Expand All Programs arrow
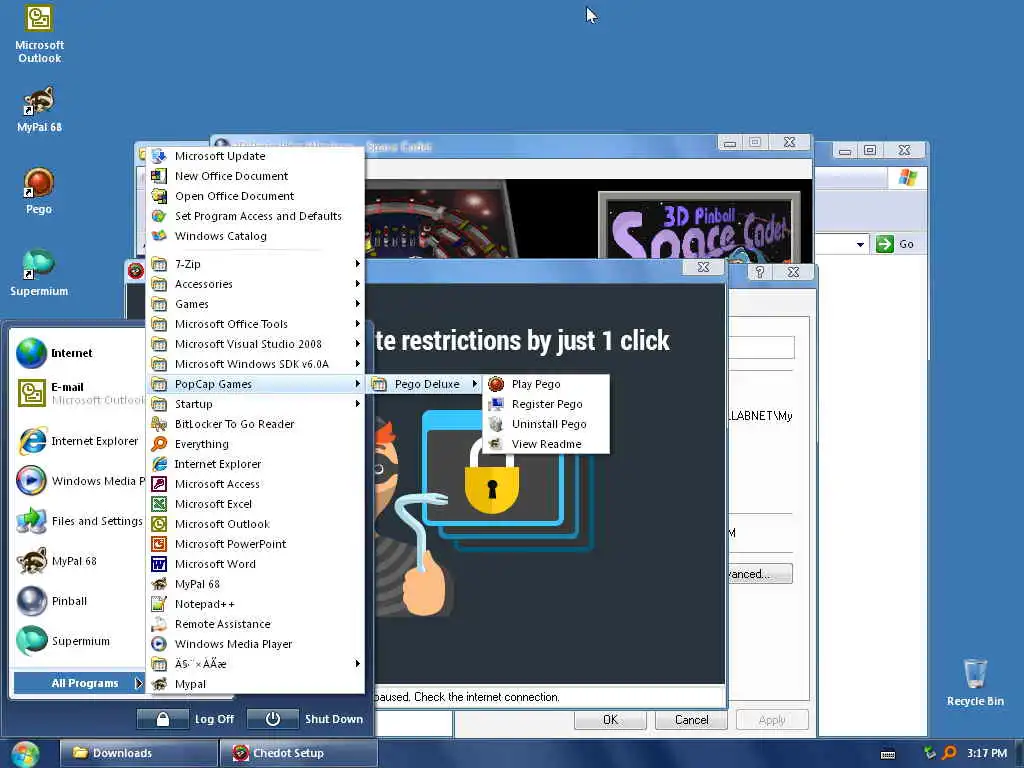 [138, 683]
